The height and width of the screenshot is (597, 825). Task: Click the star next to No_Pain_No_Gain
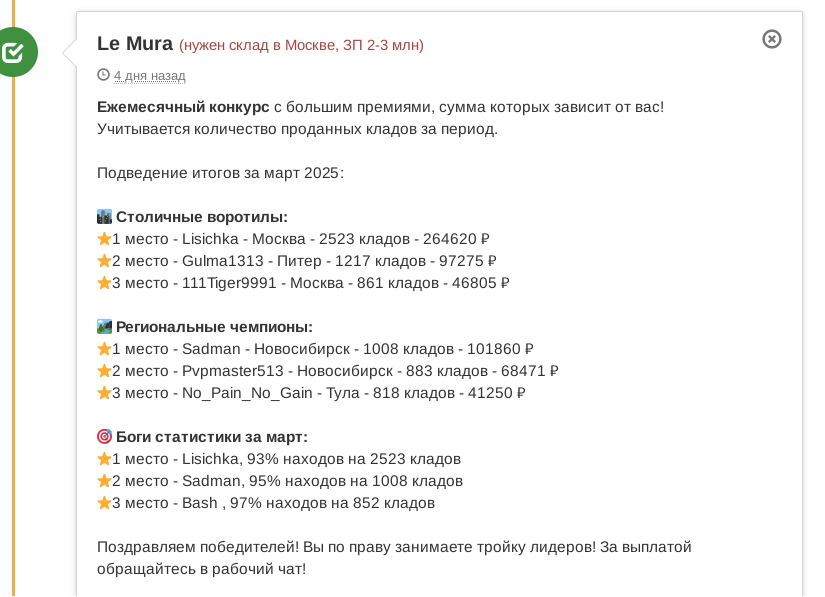point(104,393)
